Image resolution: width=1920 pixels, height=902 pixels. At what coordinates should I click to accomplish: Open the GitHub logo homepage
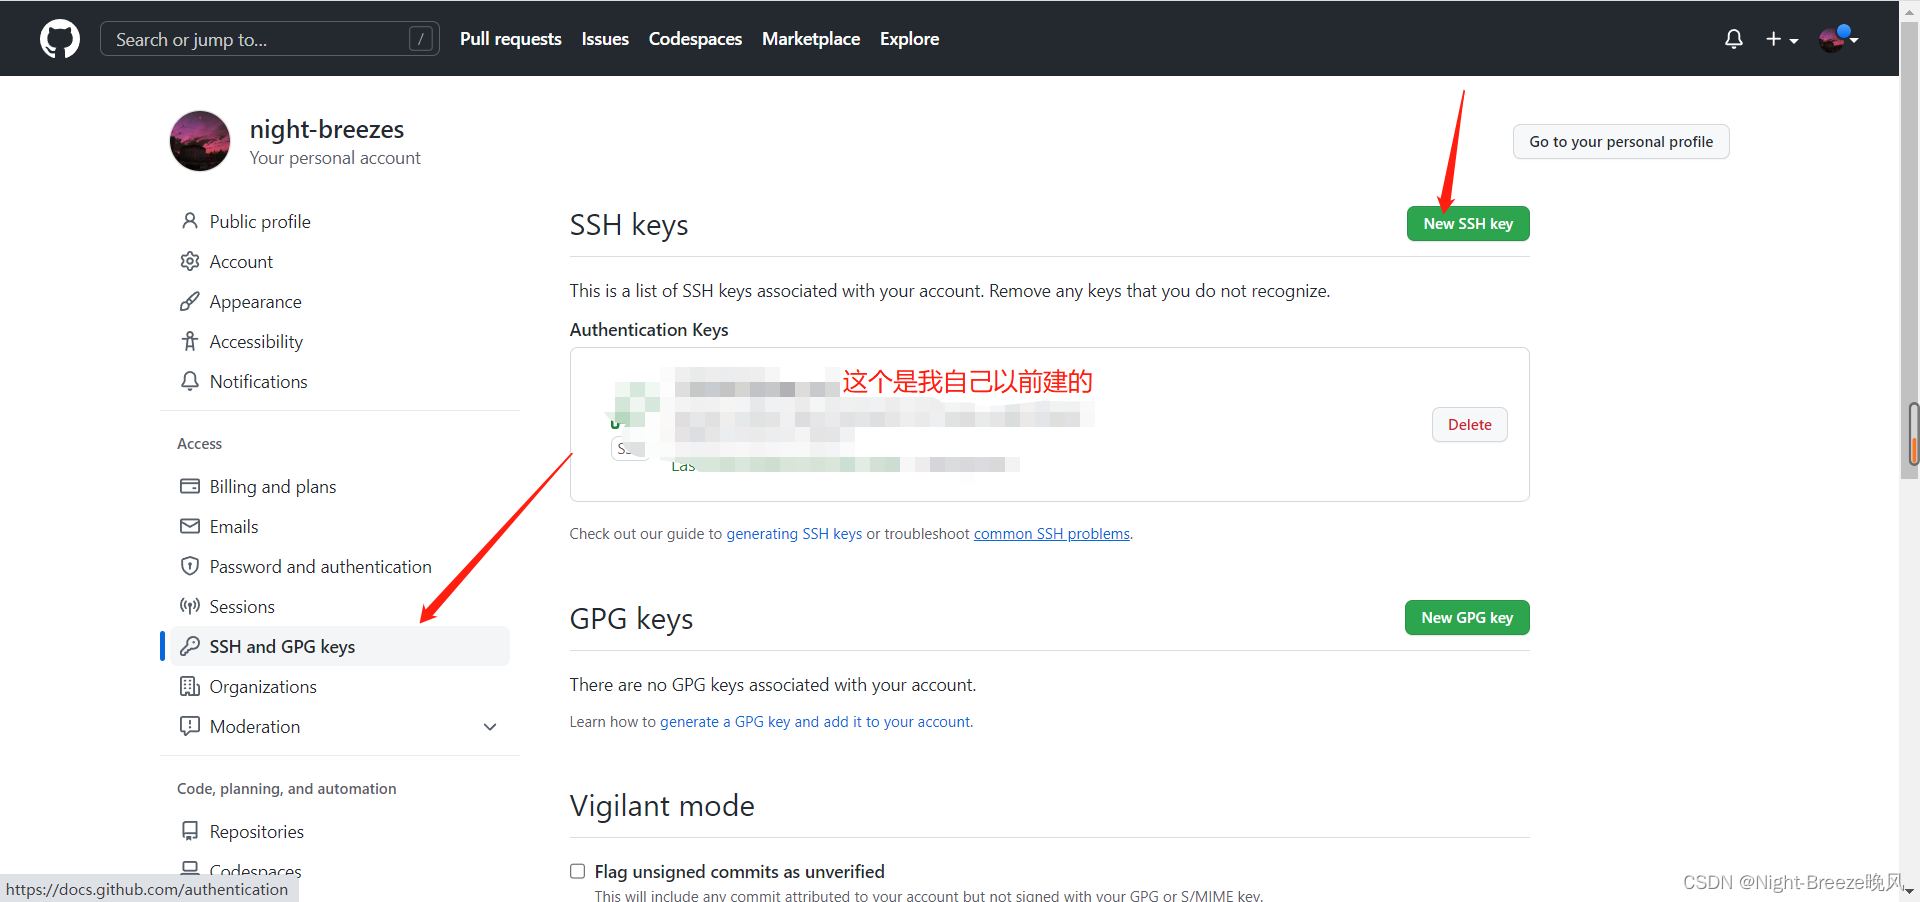(60, 39)
